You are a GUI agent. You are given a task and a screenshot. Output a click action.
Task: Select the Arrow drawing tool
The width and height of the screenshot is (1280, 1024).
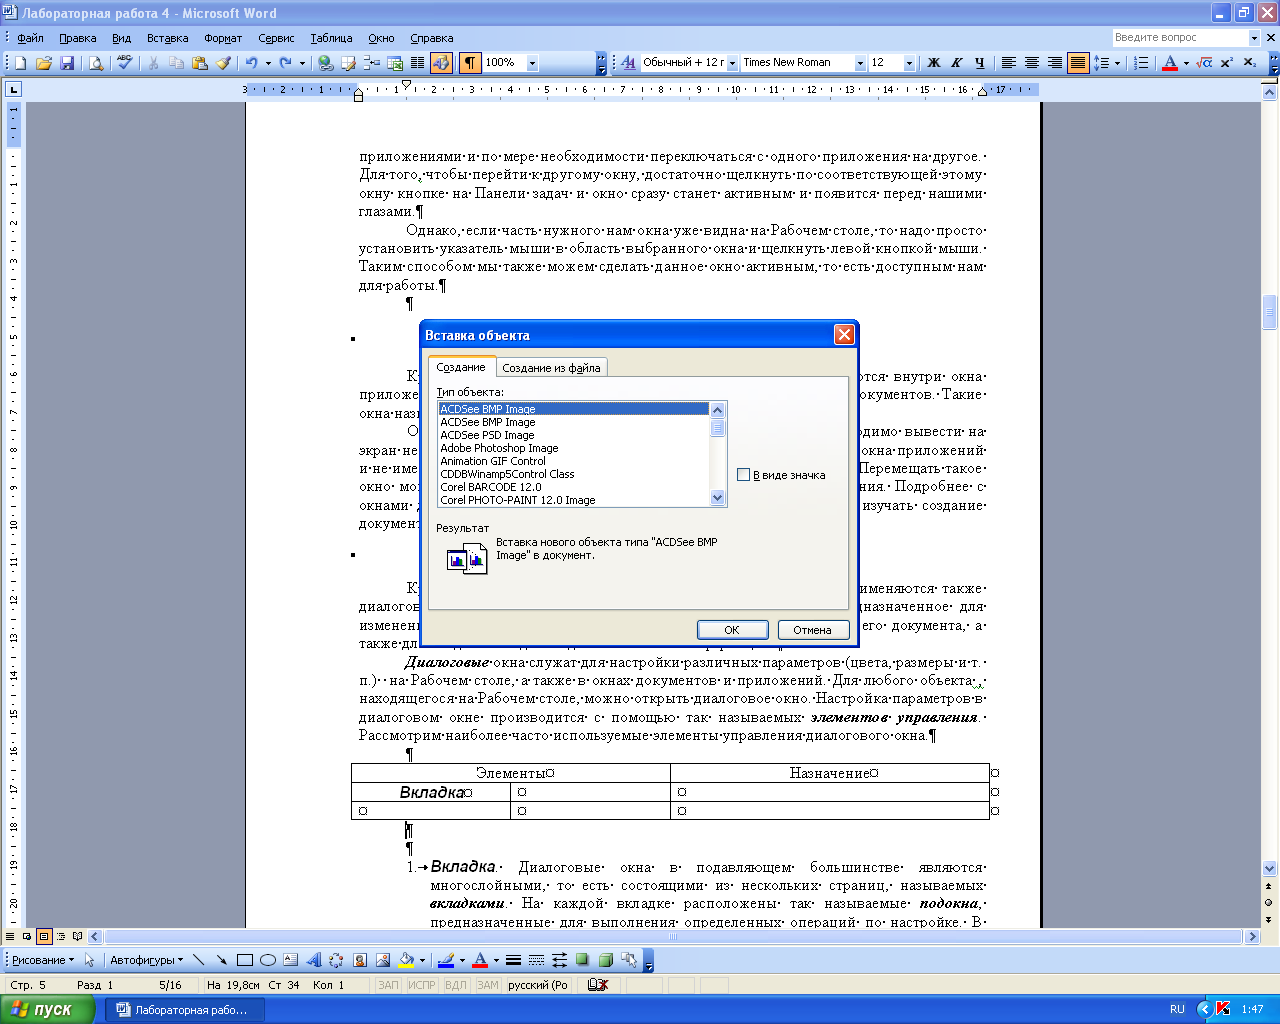221,960
